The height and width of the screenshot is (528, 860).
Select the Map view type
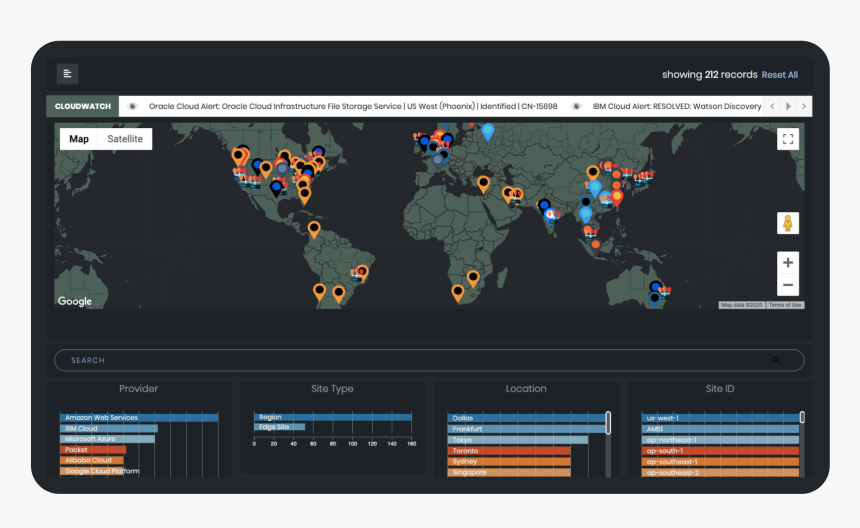(79, 139)
